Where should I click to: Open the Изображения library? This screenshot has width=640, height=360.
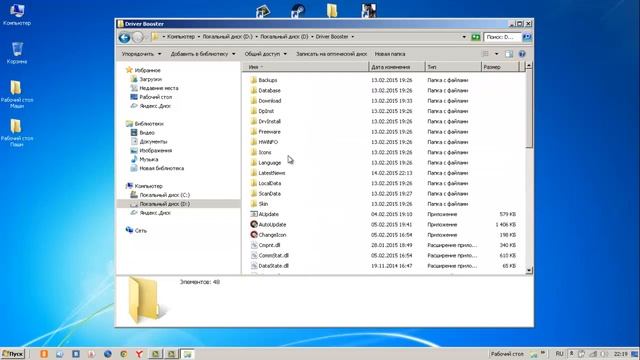(156, 151)
